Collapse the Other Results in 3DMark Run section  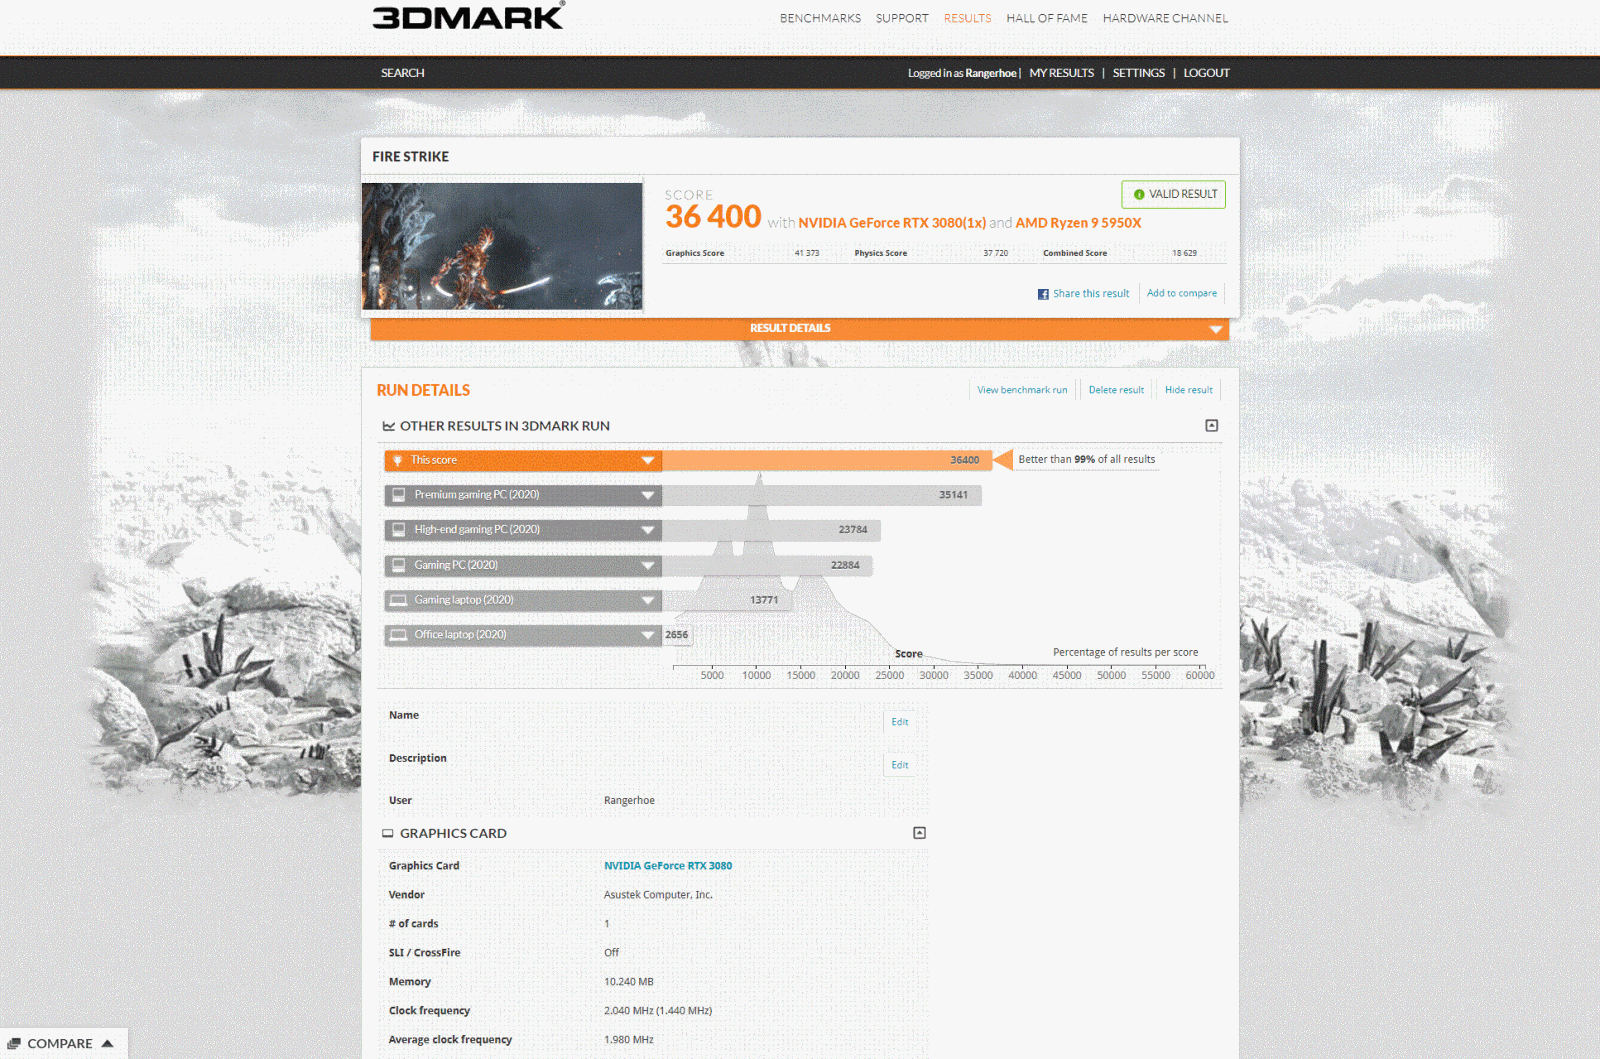click(1212, 426)
